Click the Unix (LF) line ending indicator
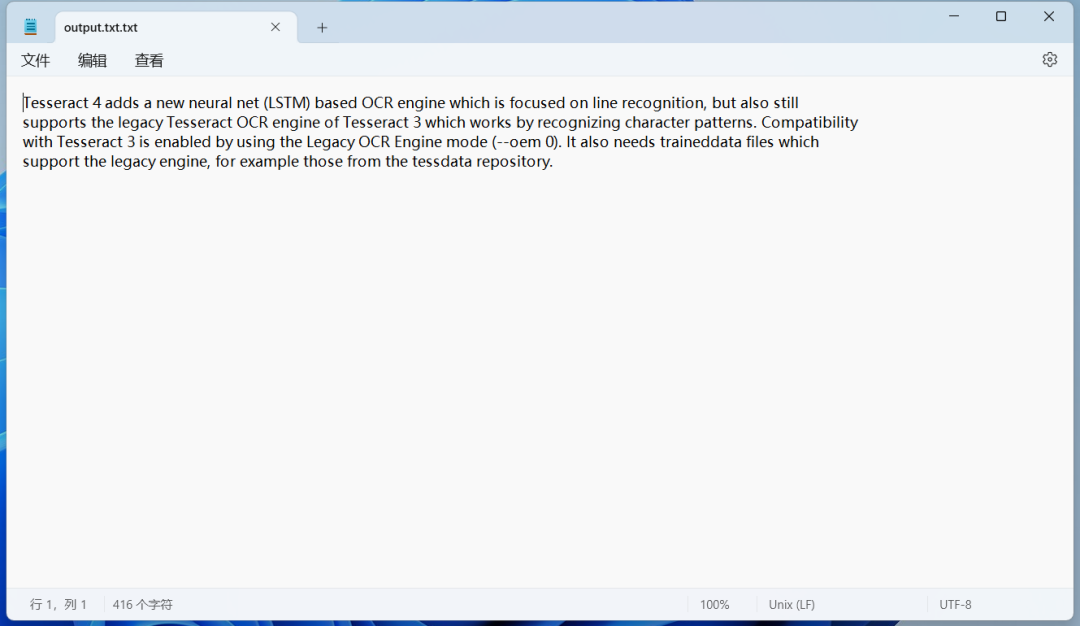 point(791,605)
